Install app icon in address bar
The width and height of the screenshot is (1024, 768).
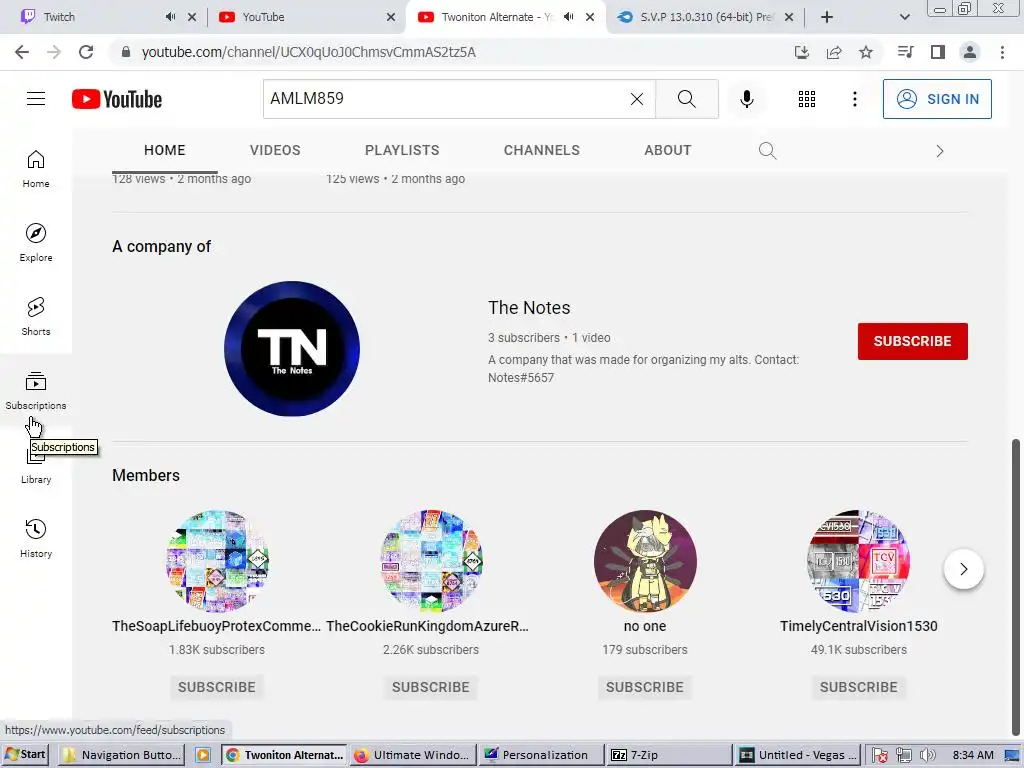tap(801, 52)
